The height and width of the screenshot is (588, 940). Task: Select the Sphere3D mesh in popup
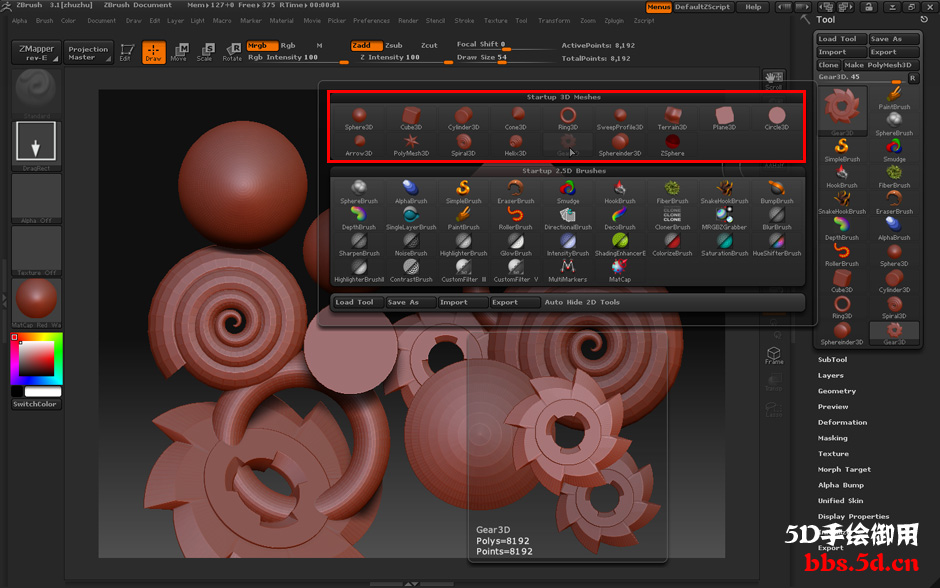pyautogui.click(x=359, y=118)
